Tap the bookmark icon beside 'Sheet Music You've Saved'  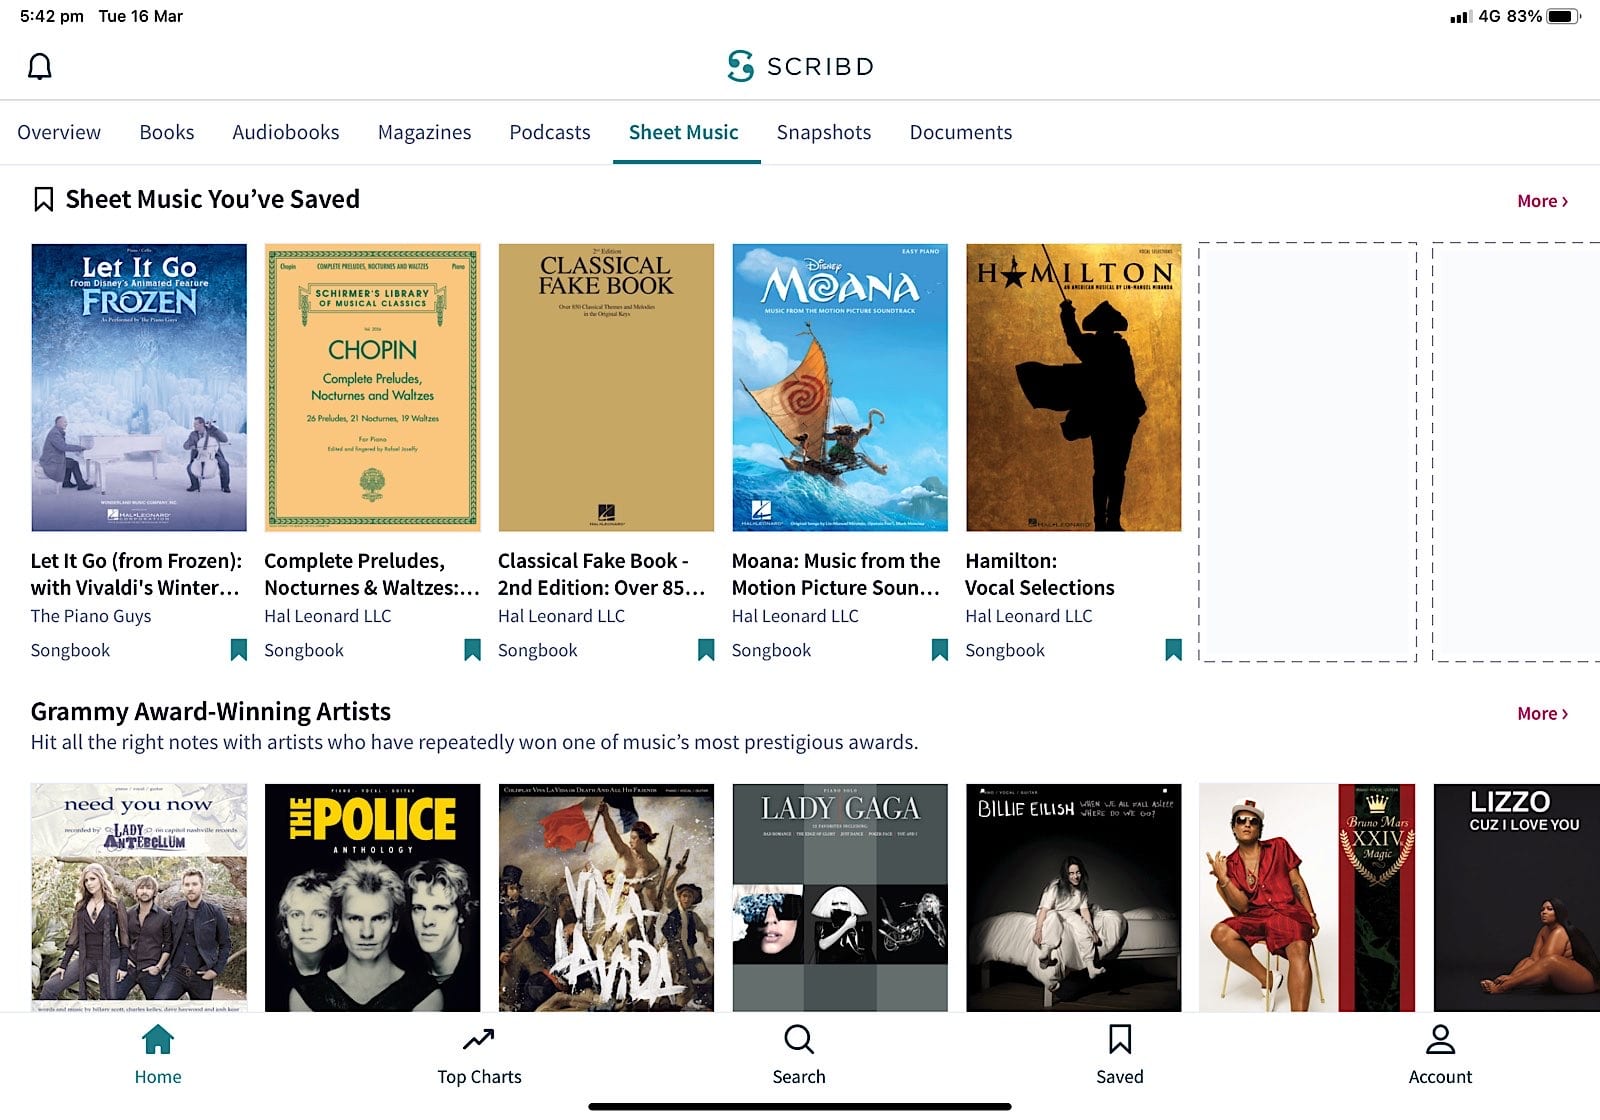point(42,199)
